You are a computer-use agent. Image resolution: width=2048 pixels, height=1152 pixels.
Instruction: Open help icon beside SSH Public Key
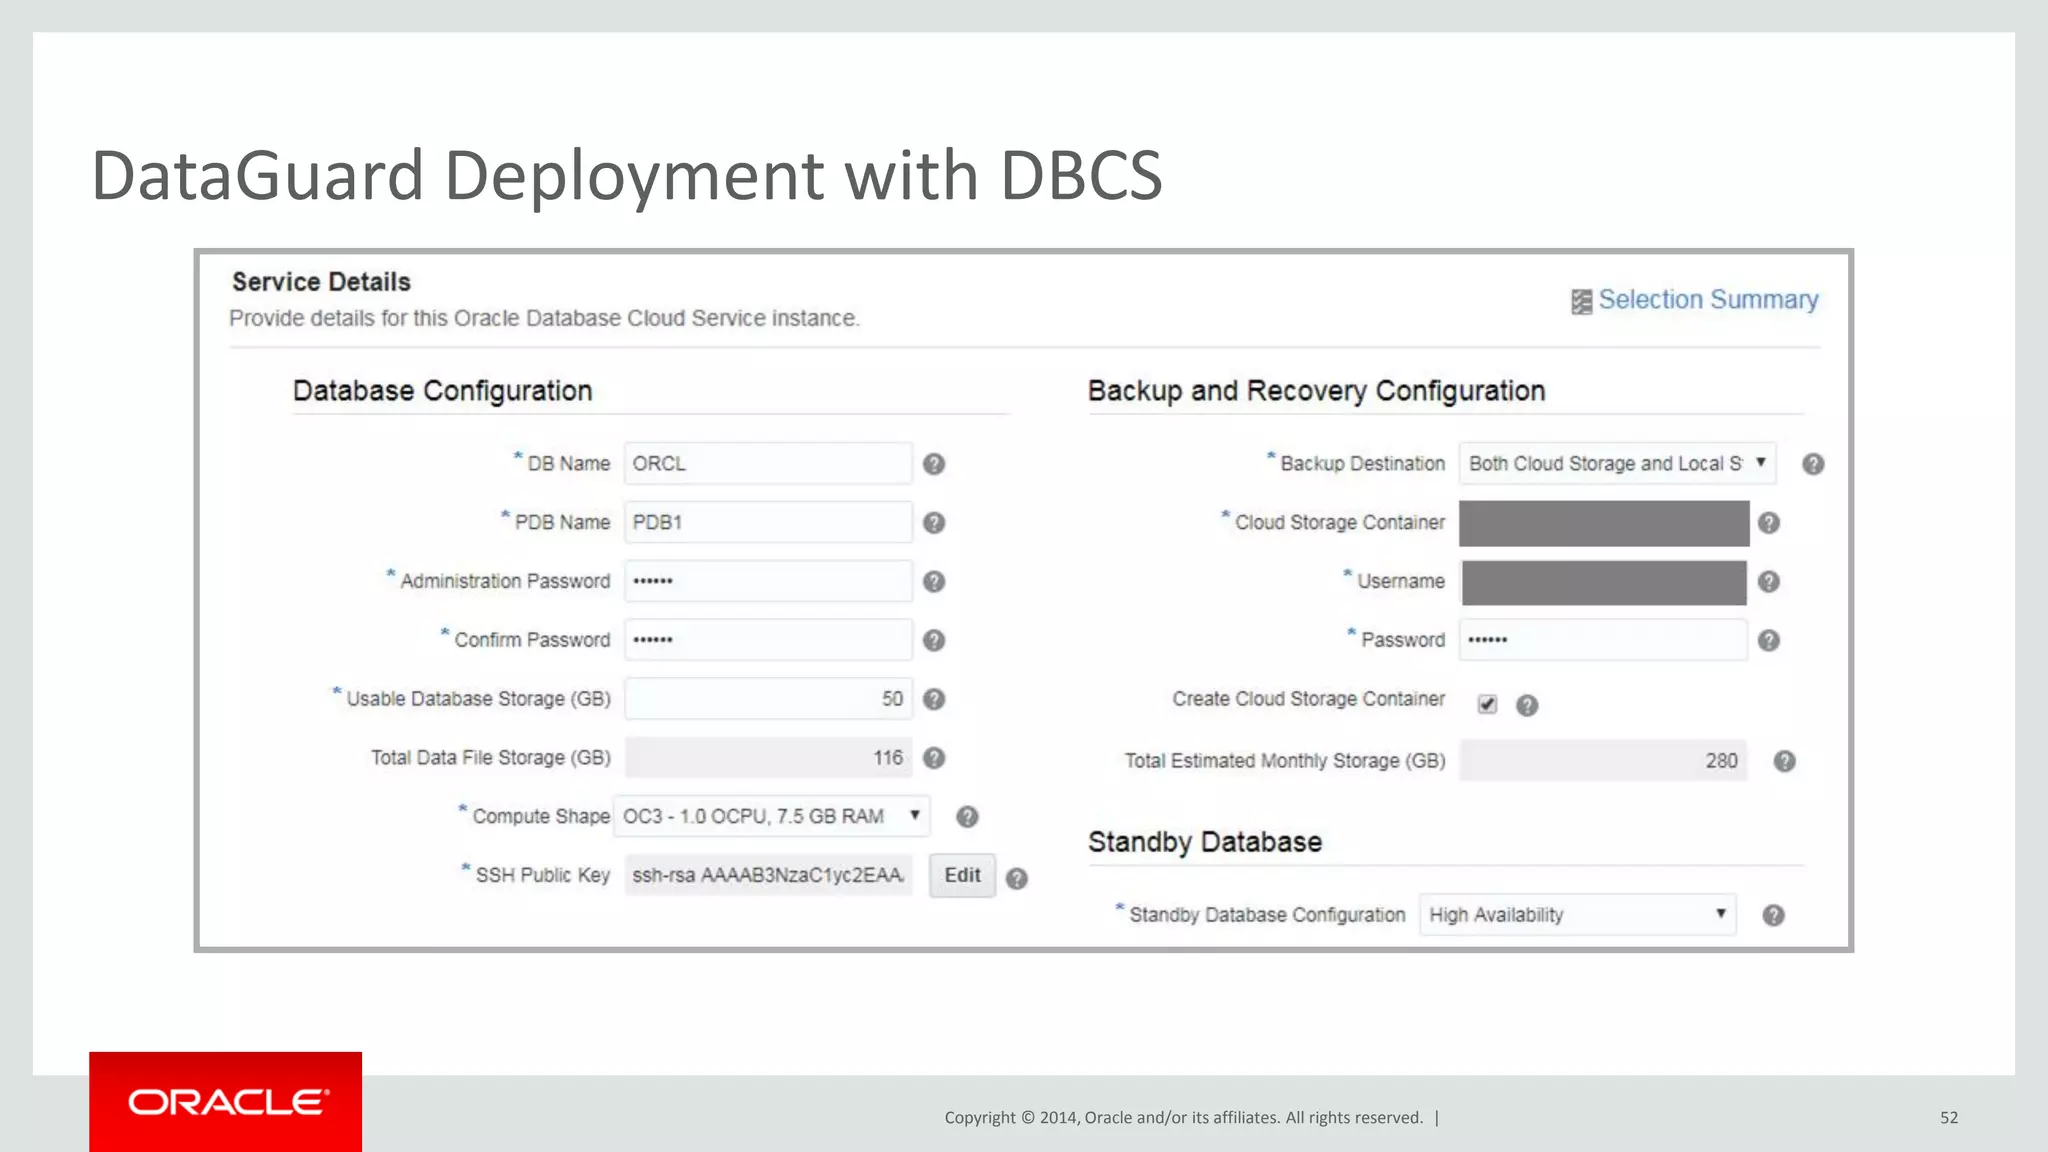point(1017,879)
